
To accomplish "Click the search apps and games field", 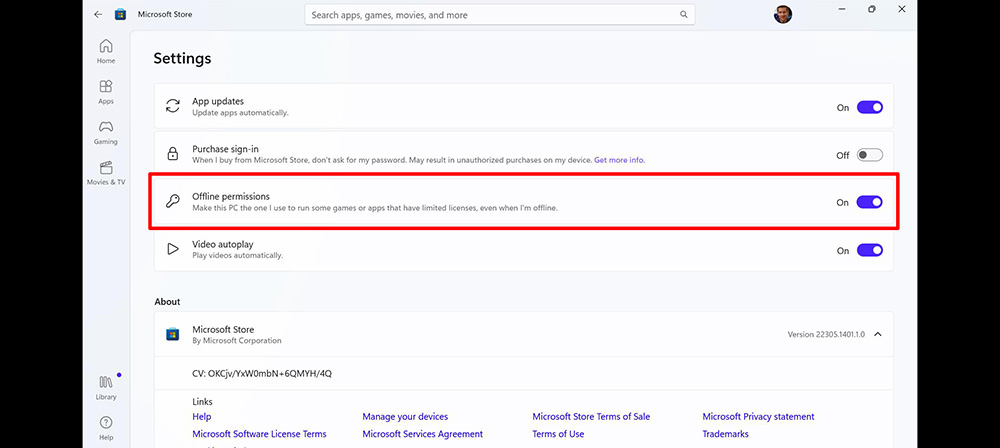I will (x=490, y=15).
